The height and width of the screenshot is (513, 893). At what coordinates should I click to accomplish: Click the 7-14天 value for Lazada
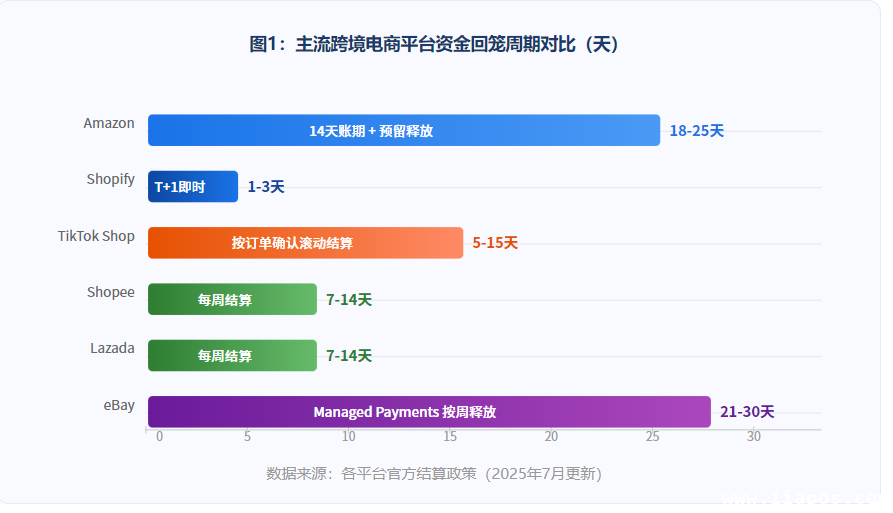(349, 356)
